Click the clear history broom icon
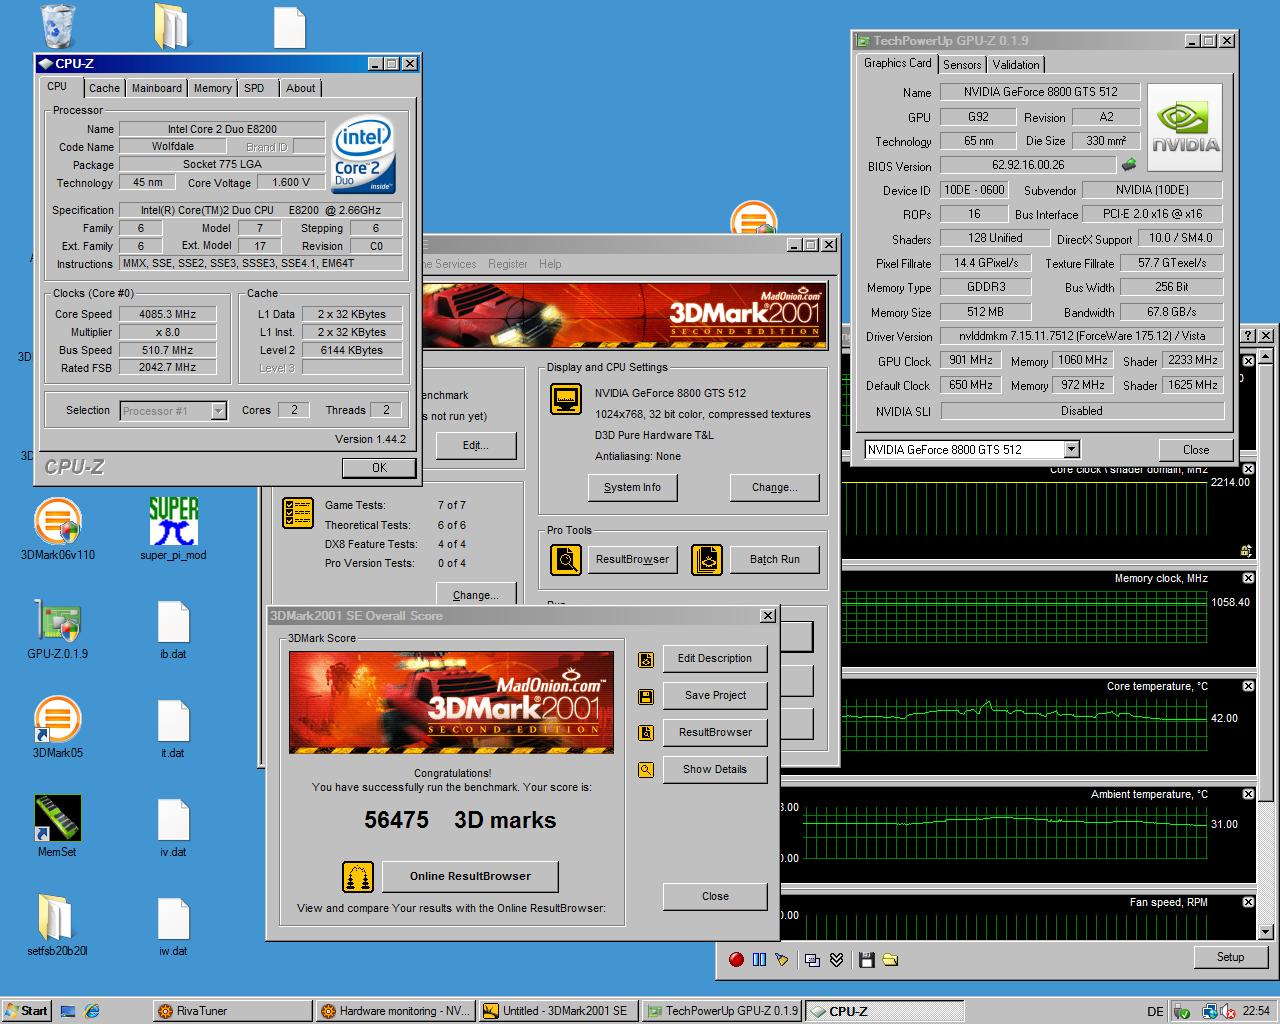Screen dimensions: 1280x1024 781,959
